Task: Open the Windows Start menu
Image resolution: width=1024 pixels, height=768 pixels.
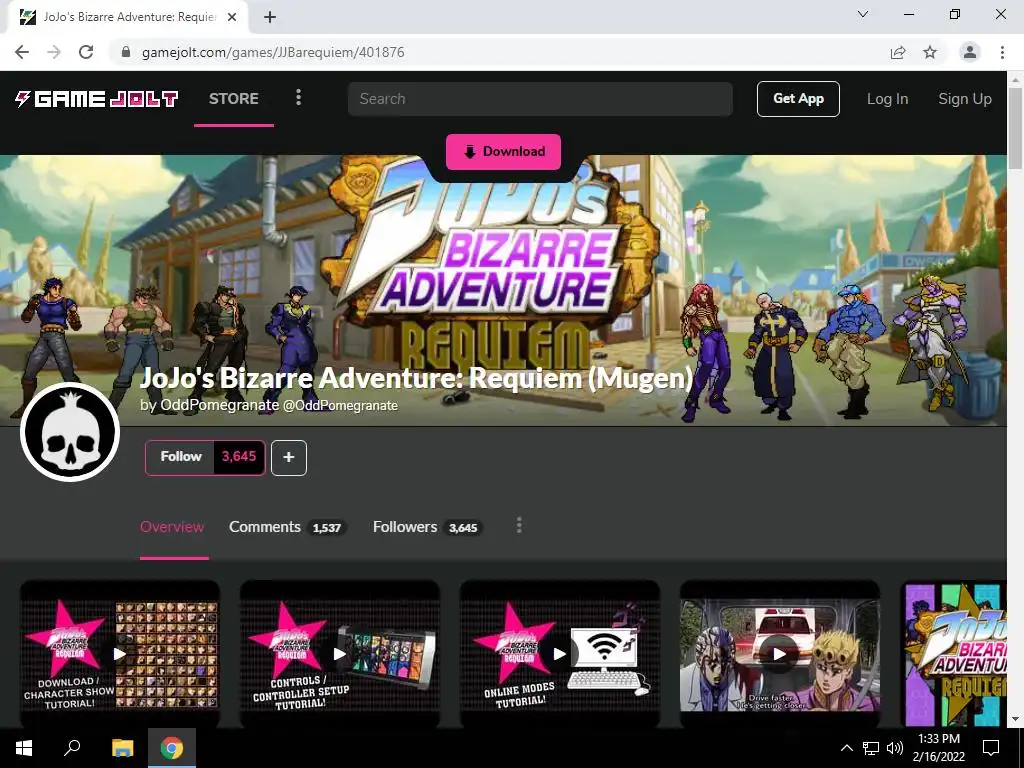Action: click(24, 748)
